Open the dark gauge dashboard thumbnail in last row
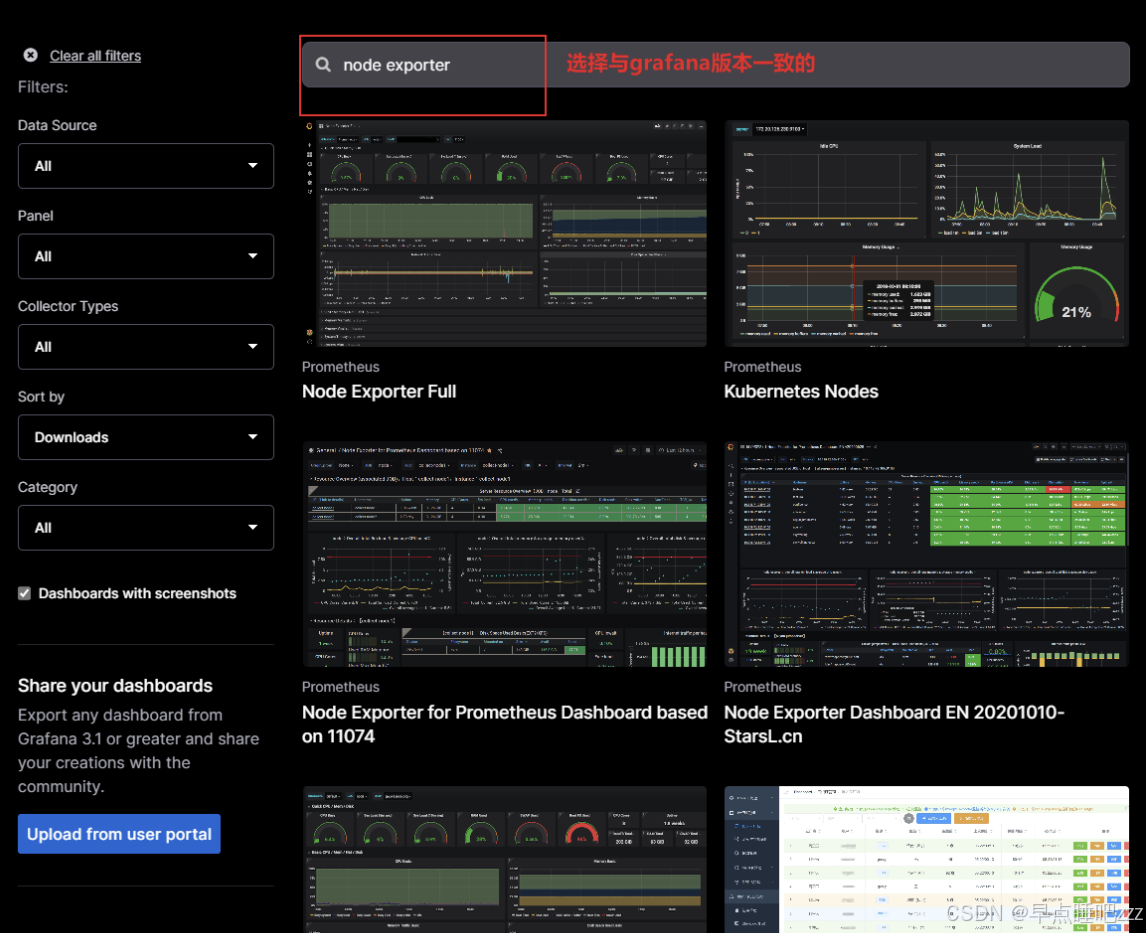Viewport: 1147px width, 933px height. pos(505,860)
